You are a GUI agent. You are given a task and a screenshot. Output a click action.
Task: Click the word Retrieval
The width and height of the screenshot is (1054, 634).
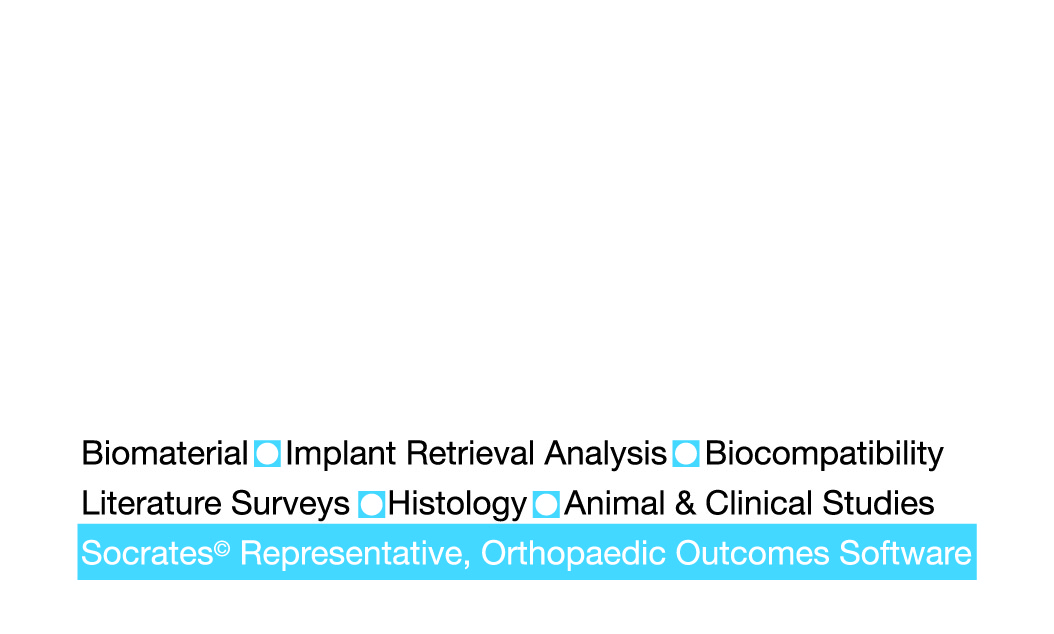(470, 454)
